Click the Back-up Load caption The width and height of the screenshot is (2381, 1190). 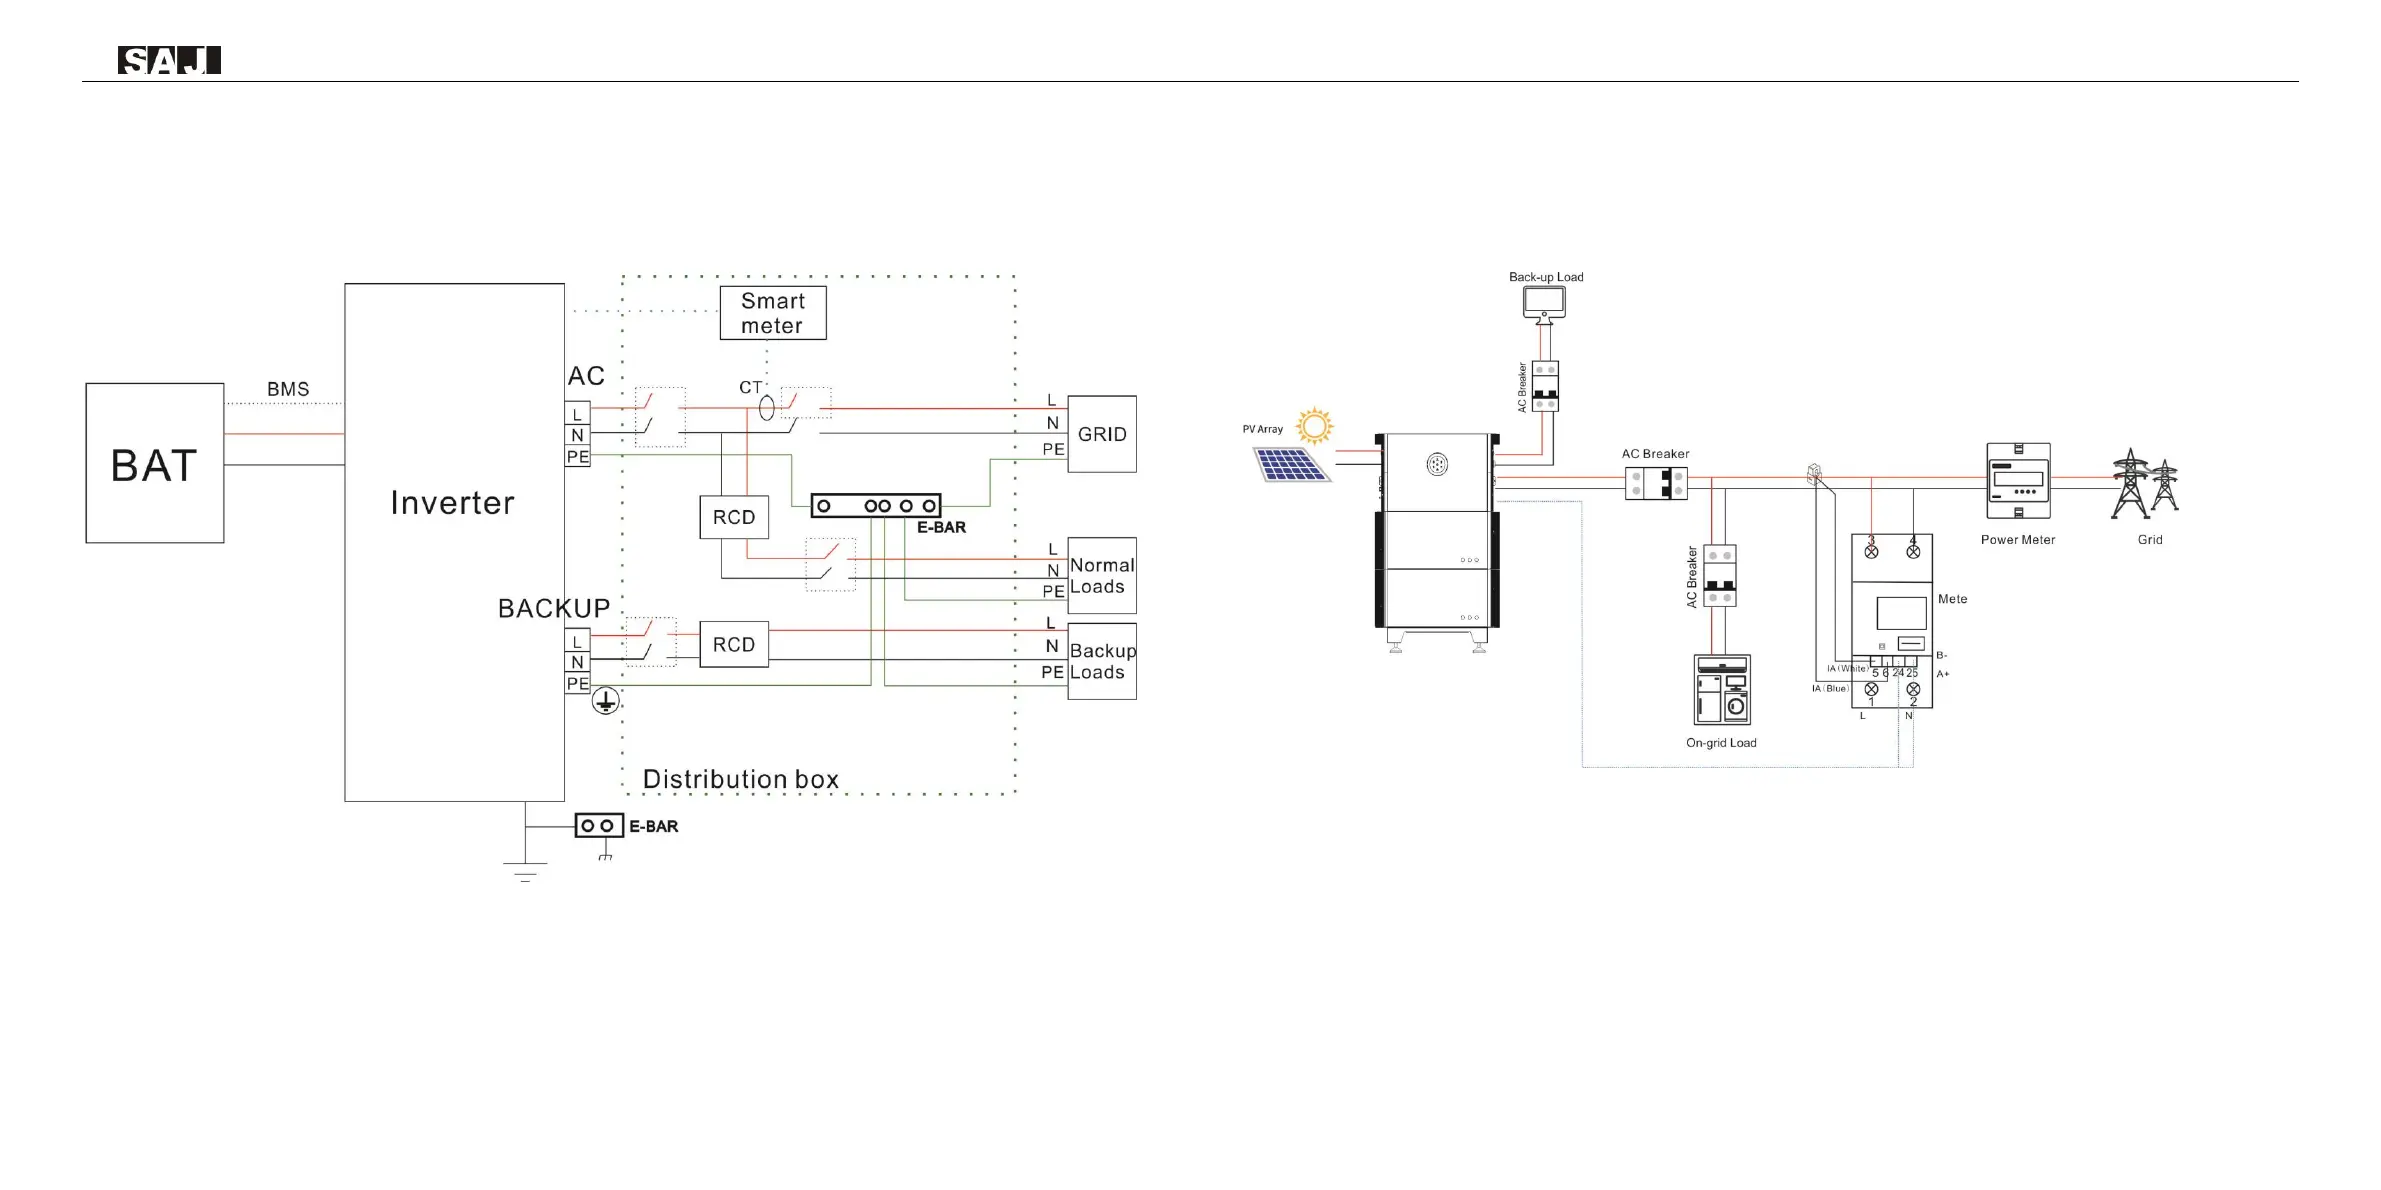(x=1546, y=277)
